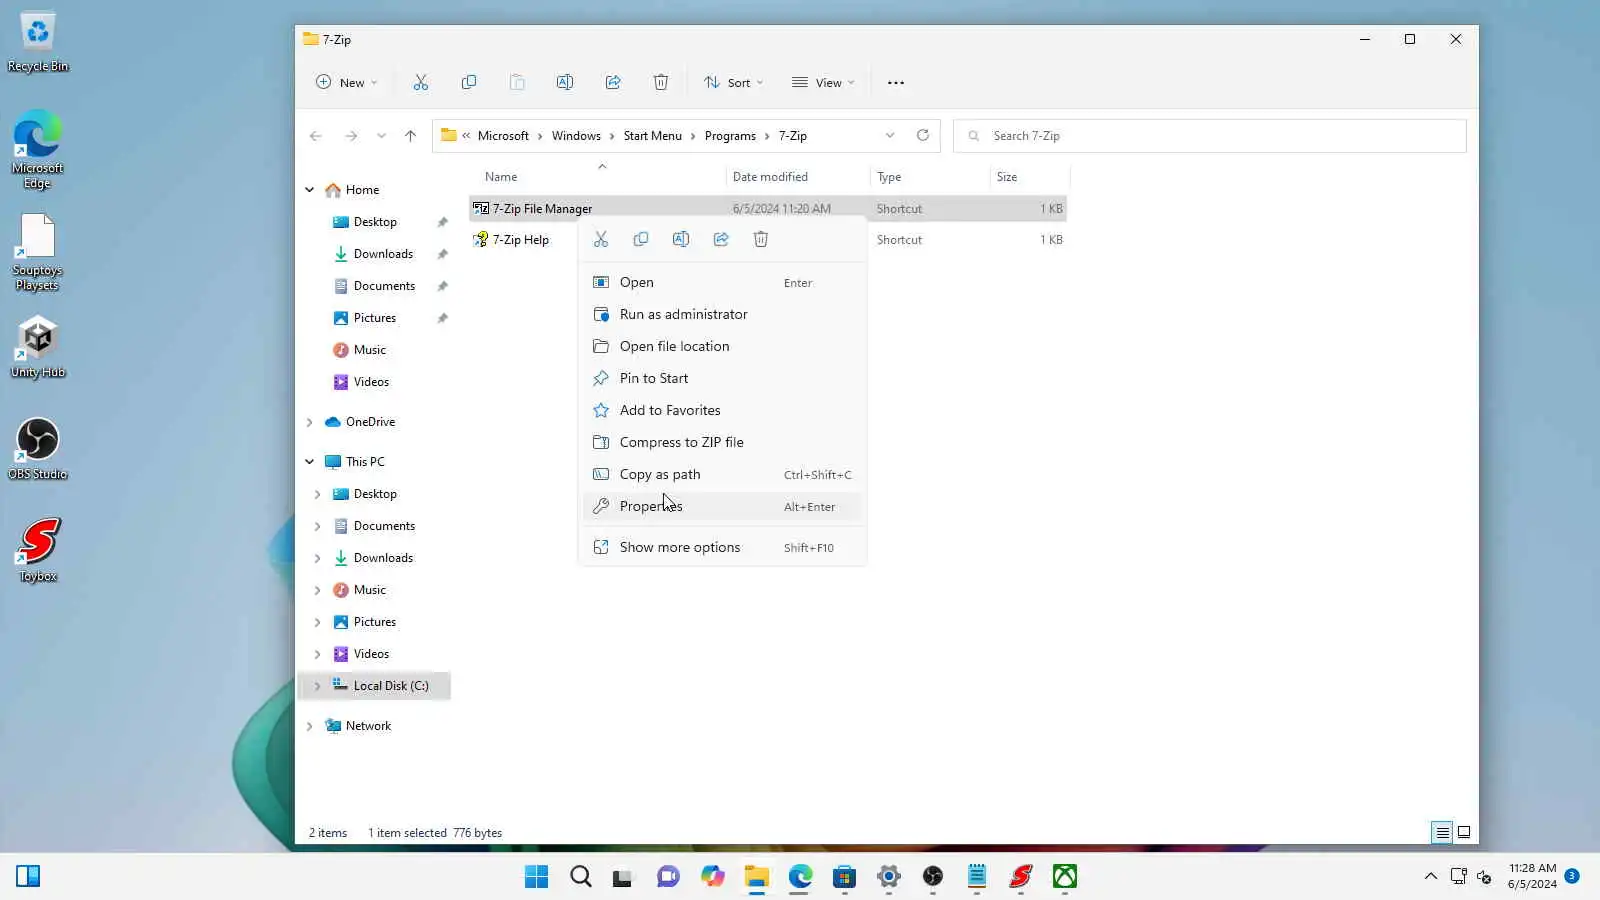The image size is (1600, 900).
Task: Open Downloads under Home quick access
Action: (383, 254)
